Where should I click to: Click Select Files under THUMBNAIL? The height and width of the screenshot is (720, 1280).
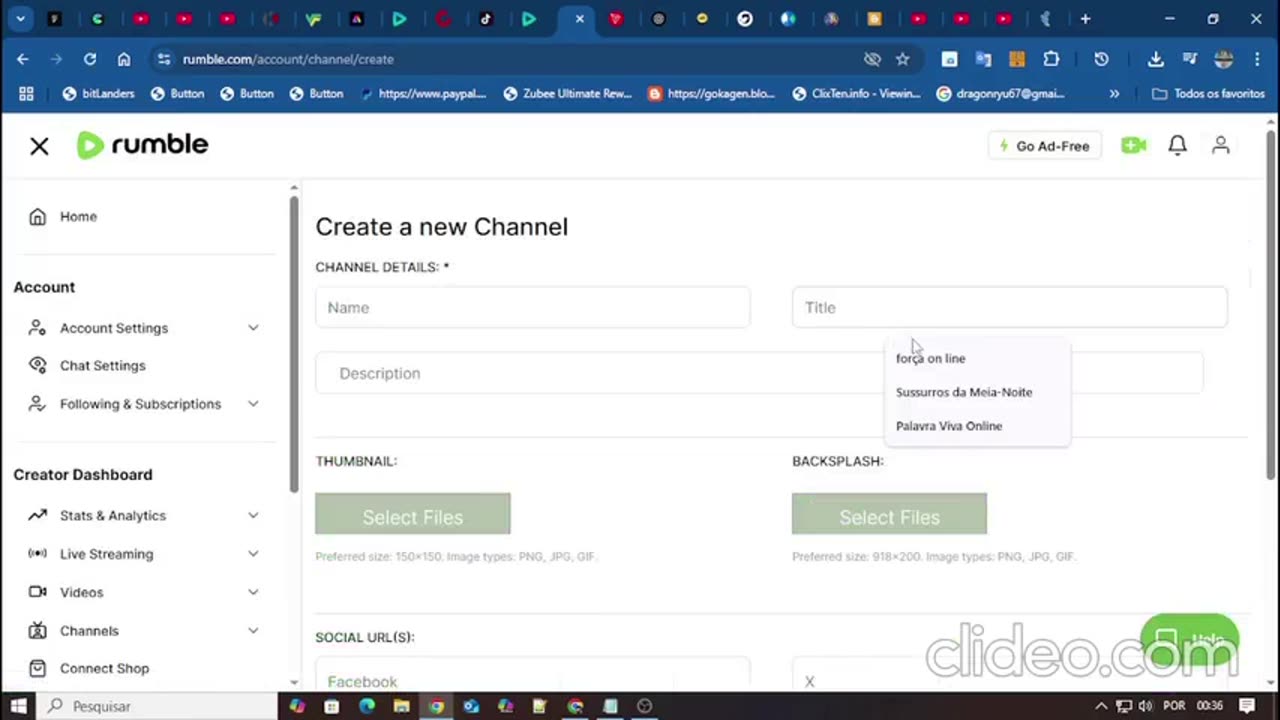click(412, 514)
